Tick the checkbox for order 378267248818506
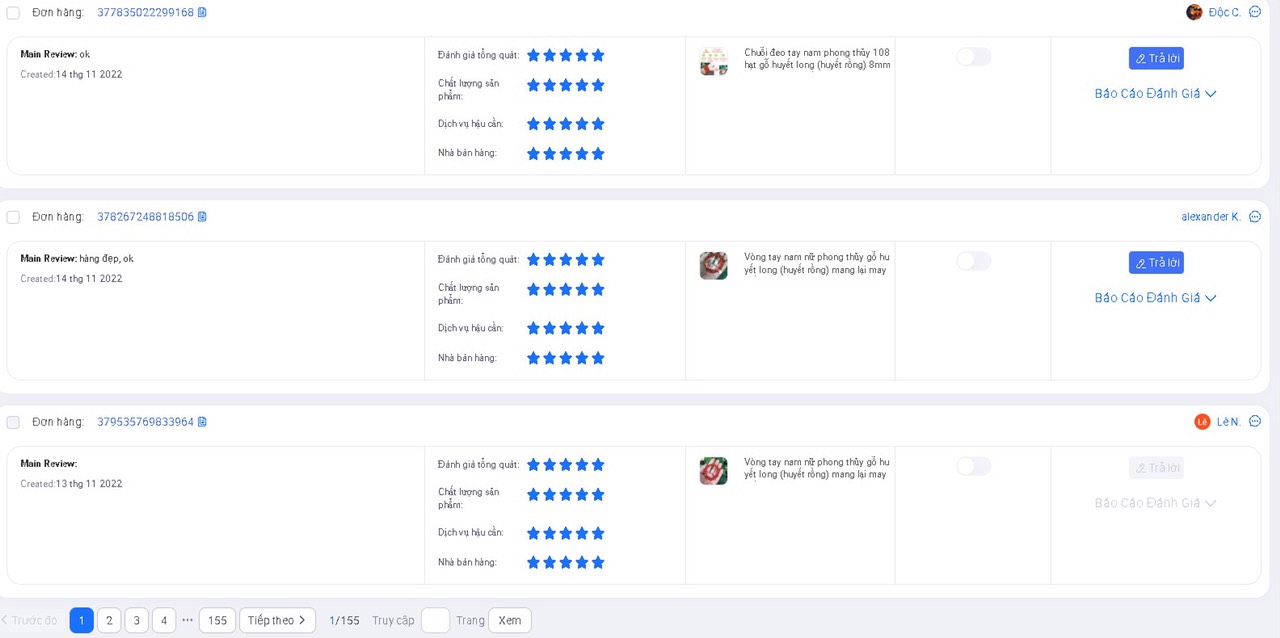 click(13, 217)
